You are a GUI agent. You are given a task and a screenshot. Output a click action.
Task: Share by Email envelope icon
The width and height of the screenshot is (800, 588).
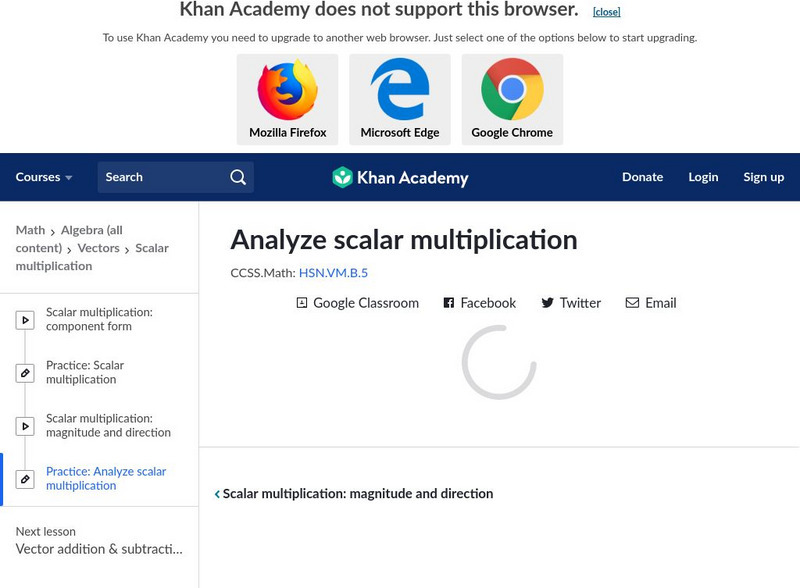tap(632, 303)
